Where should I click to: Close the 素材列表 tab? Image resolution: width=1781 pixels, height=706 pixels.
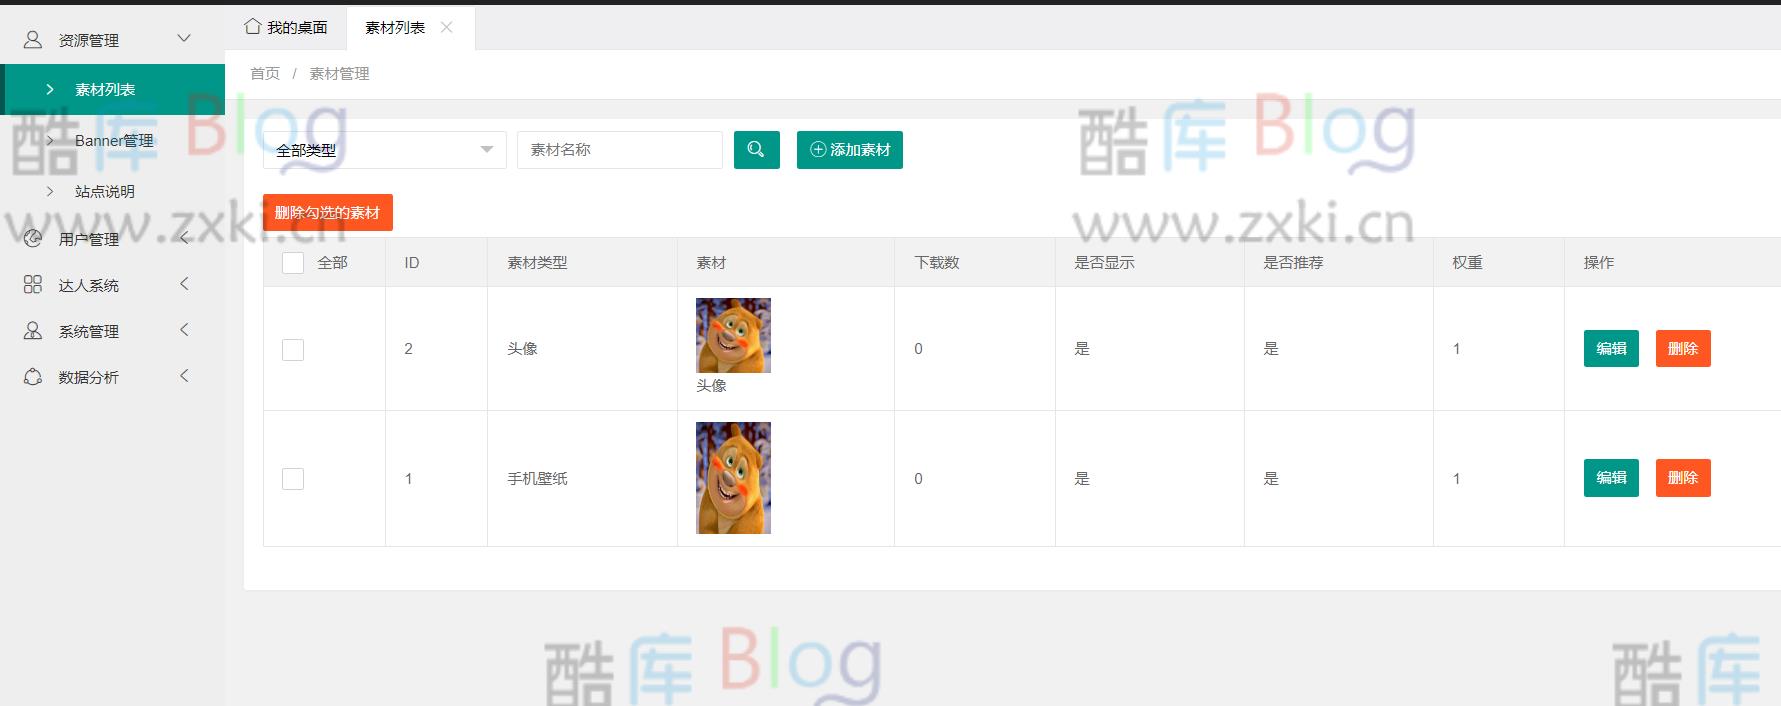pyautogui.click(x=447, y=27)
